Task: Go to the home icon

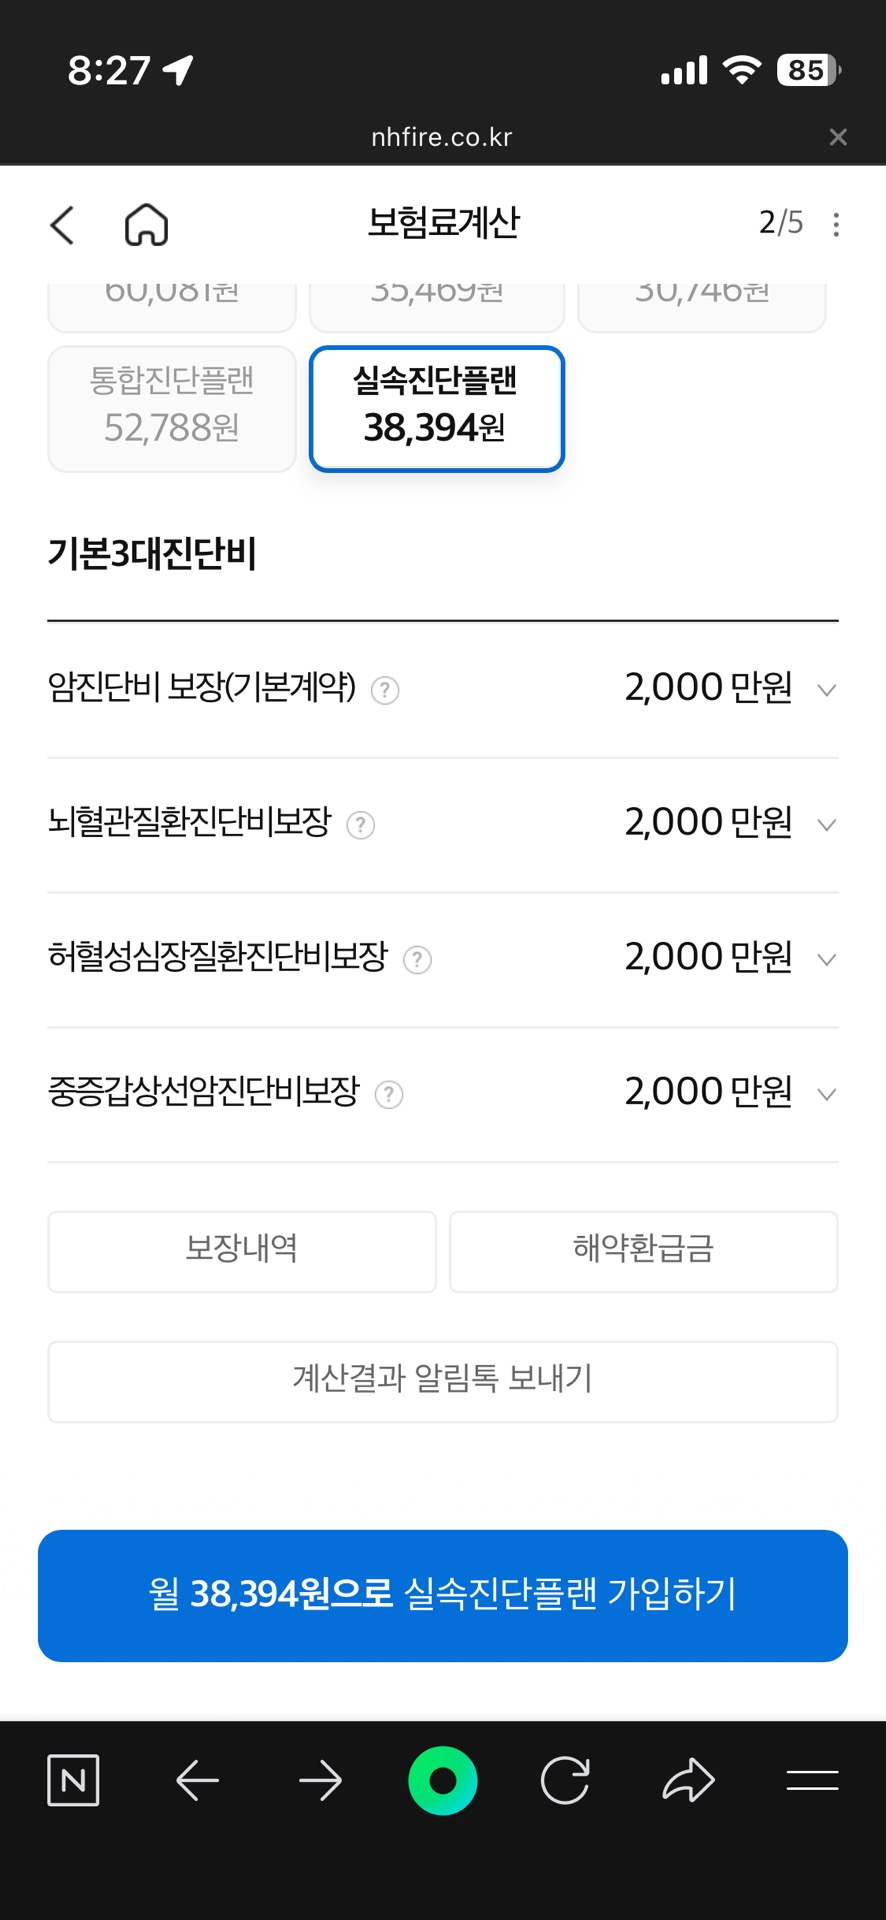Action: [x=146, y=225]
